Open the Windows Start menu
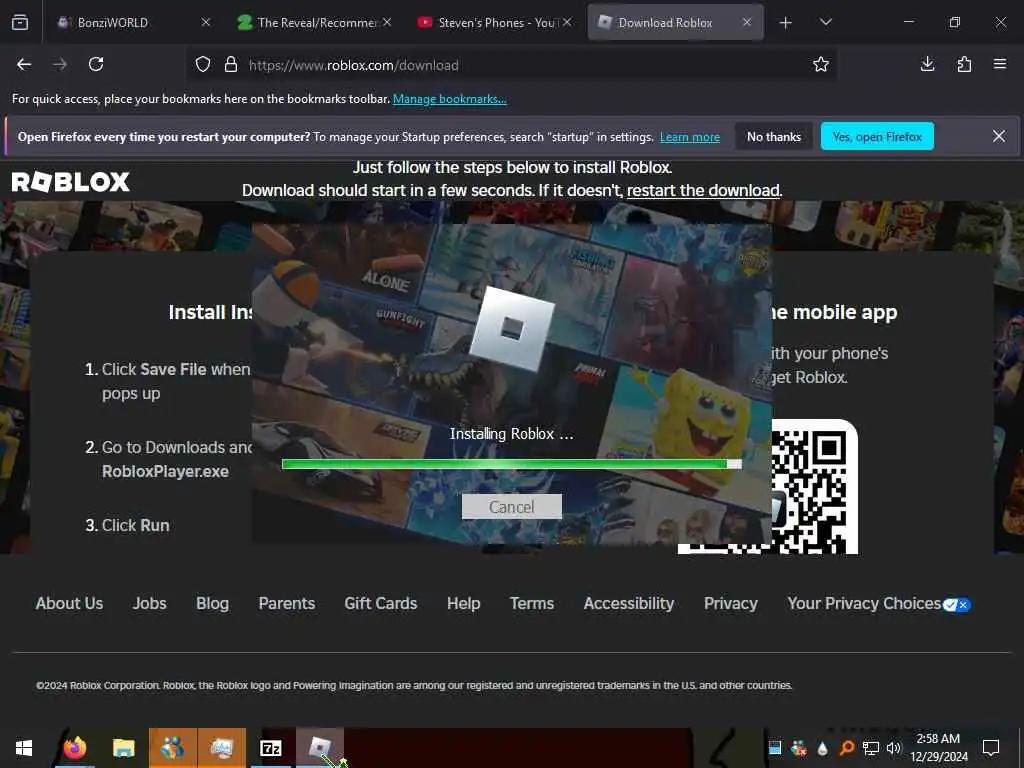1024x768 pixels. [24, 748]
